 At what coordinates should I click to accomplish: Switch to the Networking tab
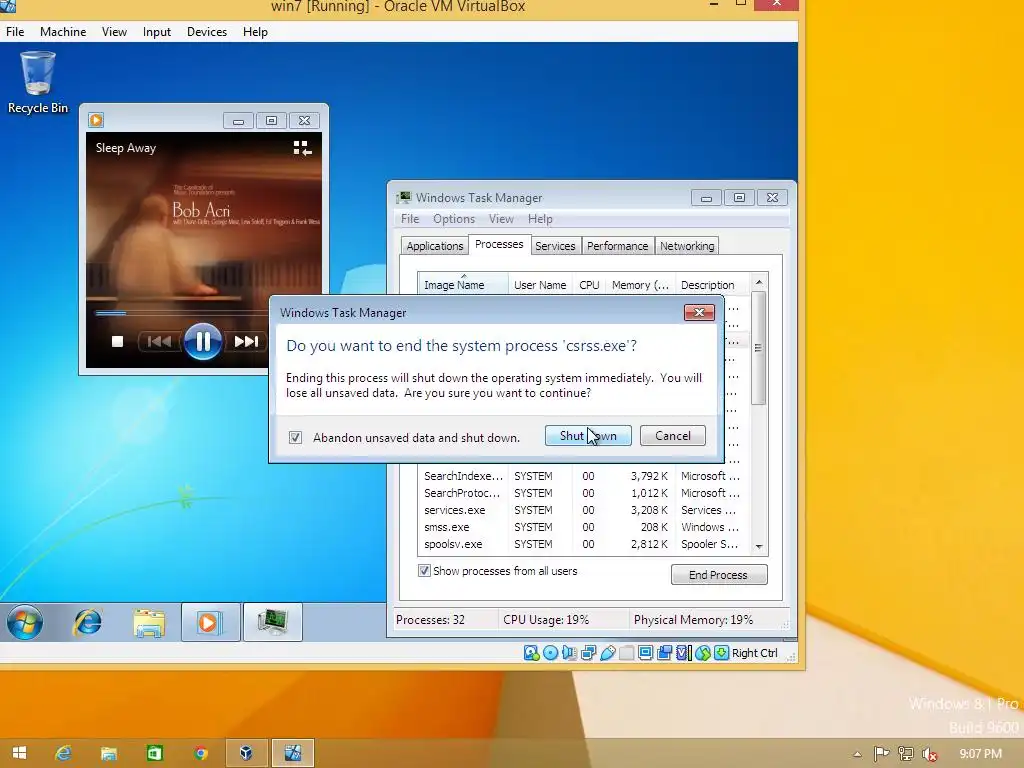687,246
